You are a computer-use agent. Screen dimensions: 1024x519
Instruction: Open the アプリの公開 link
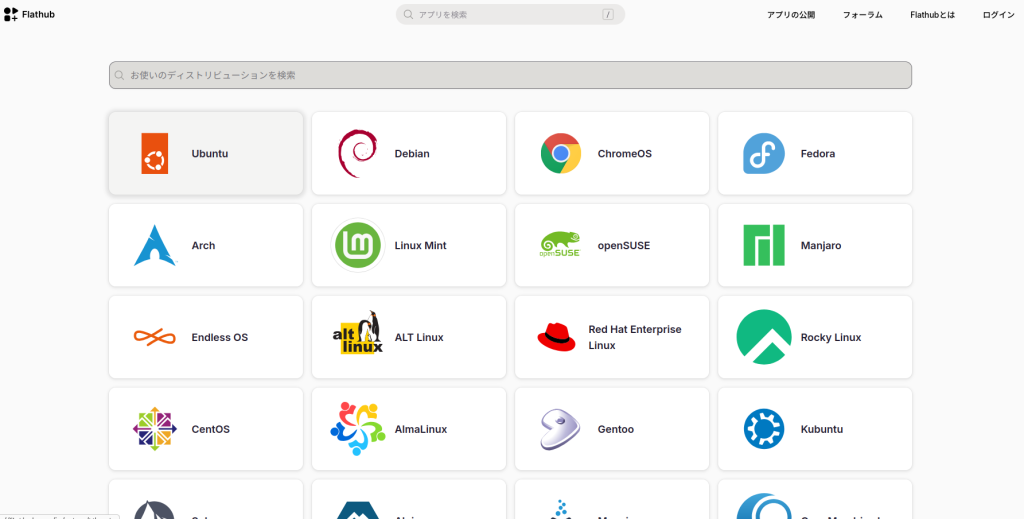click(791, 15)
